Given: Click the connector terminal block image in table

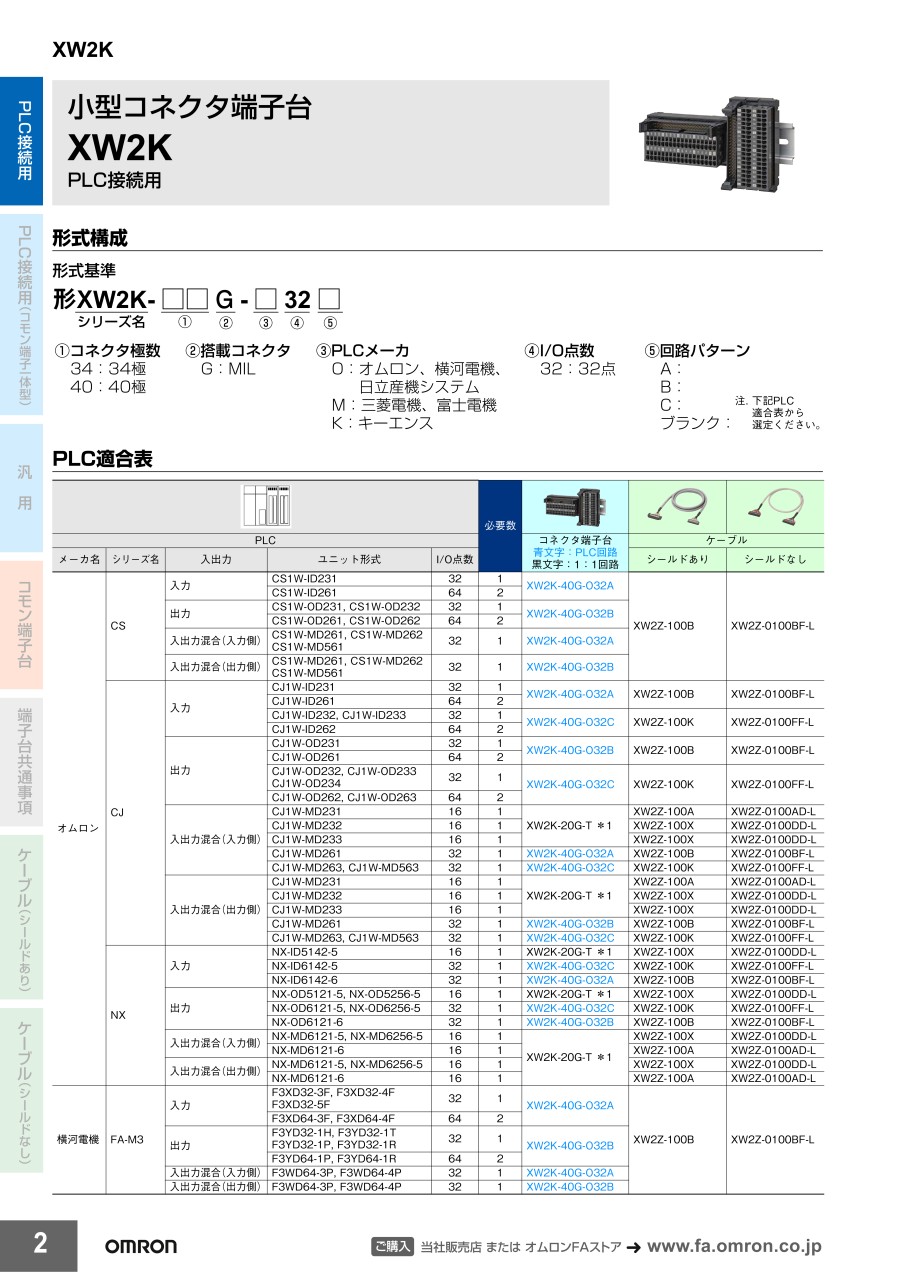Looking at the screenshot, I should [574, 507].
